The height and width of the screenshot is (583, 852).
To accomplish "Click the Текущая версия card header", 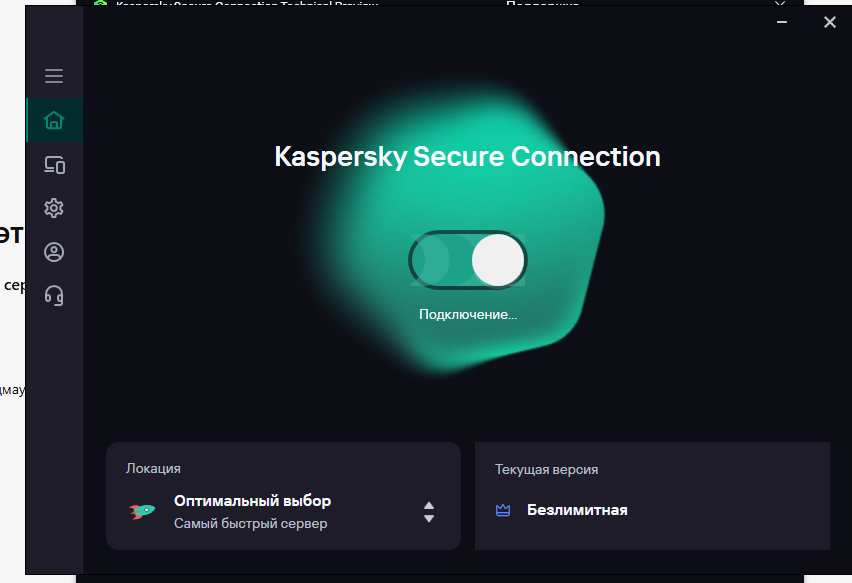I will 546,469.
